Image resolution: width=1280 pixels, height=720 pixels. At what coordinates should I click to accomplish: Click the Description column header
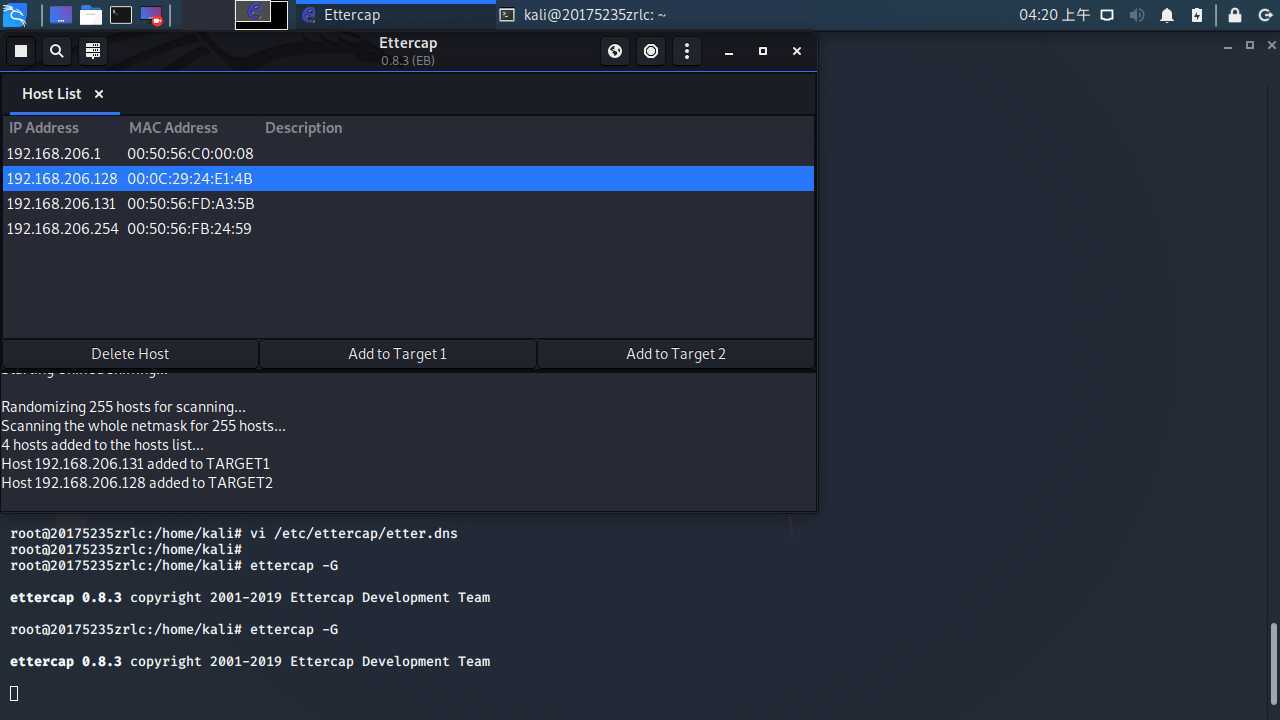pyautogui.click(x=303, y=128)
